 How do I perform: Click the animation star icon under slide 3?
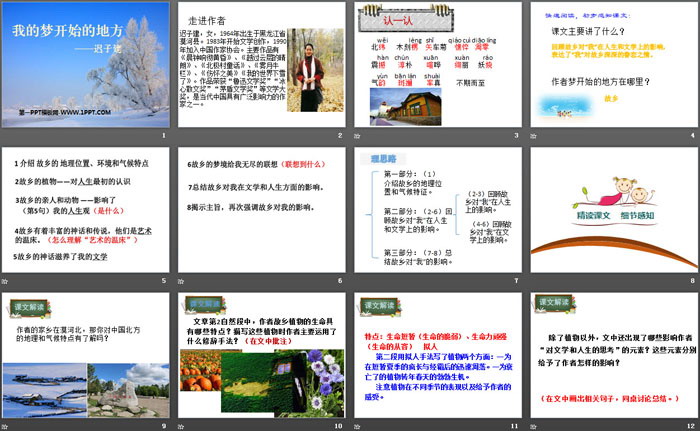click(357, 136)
